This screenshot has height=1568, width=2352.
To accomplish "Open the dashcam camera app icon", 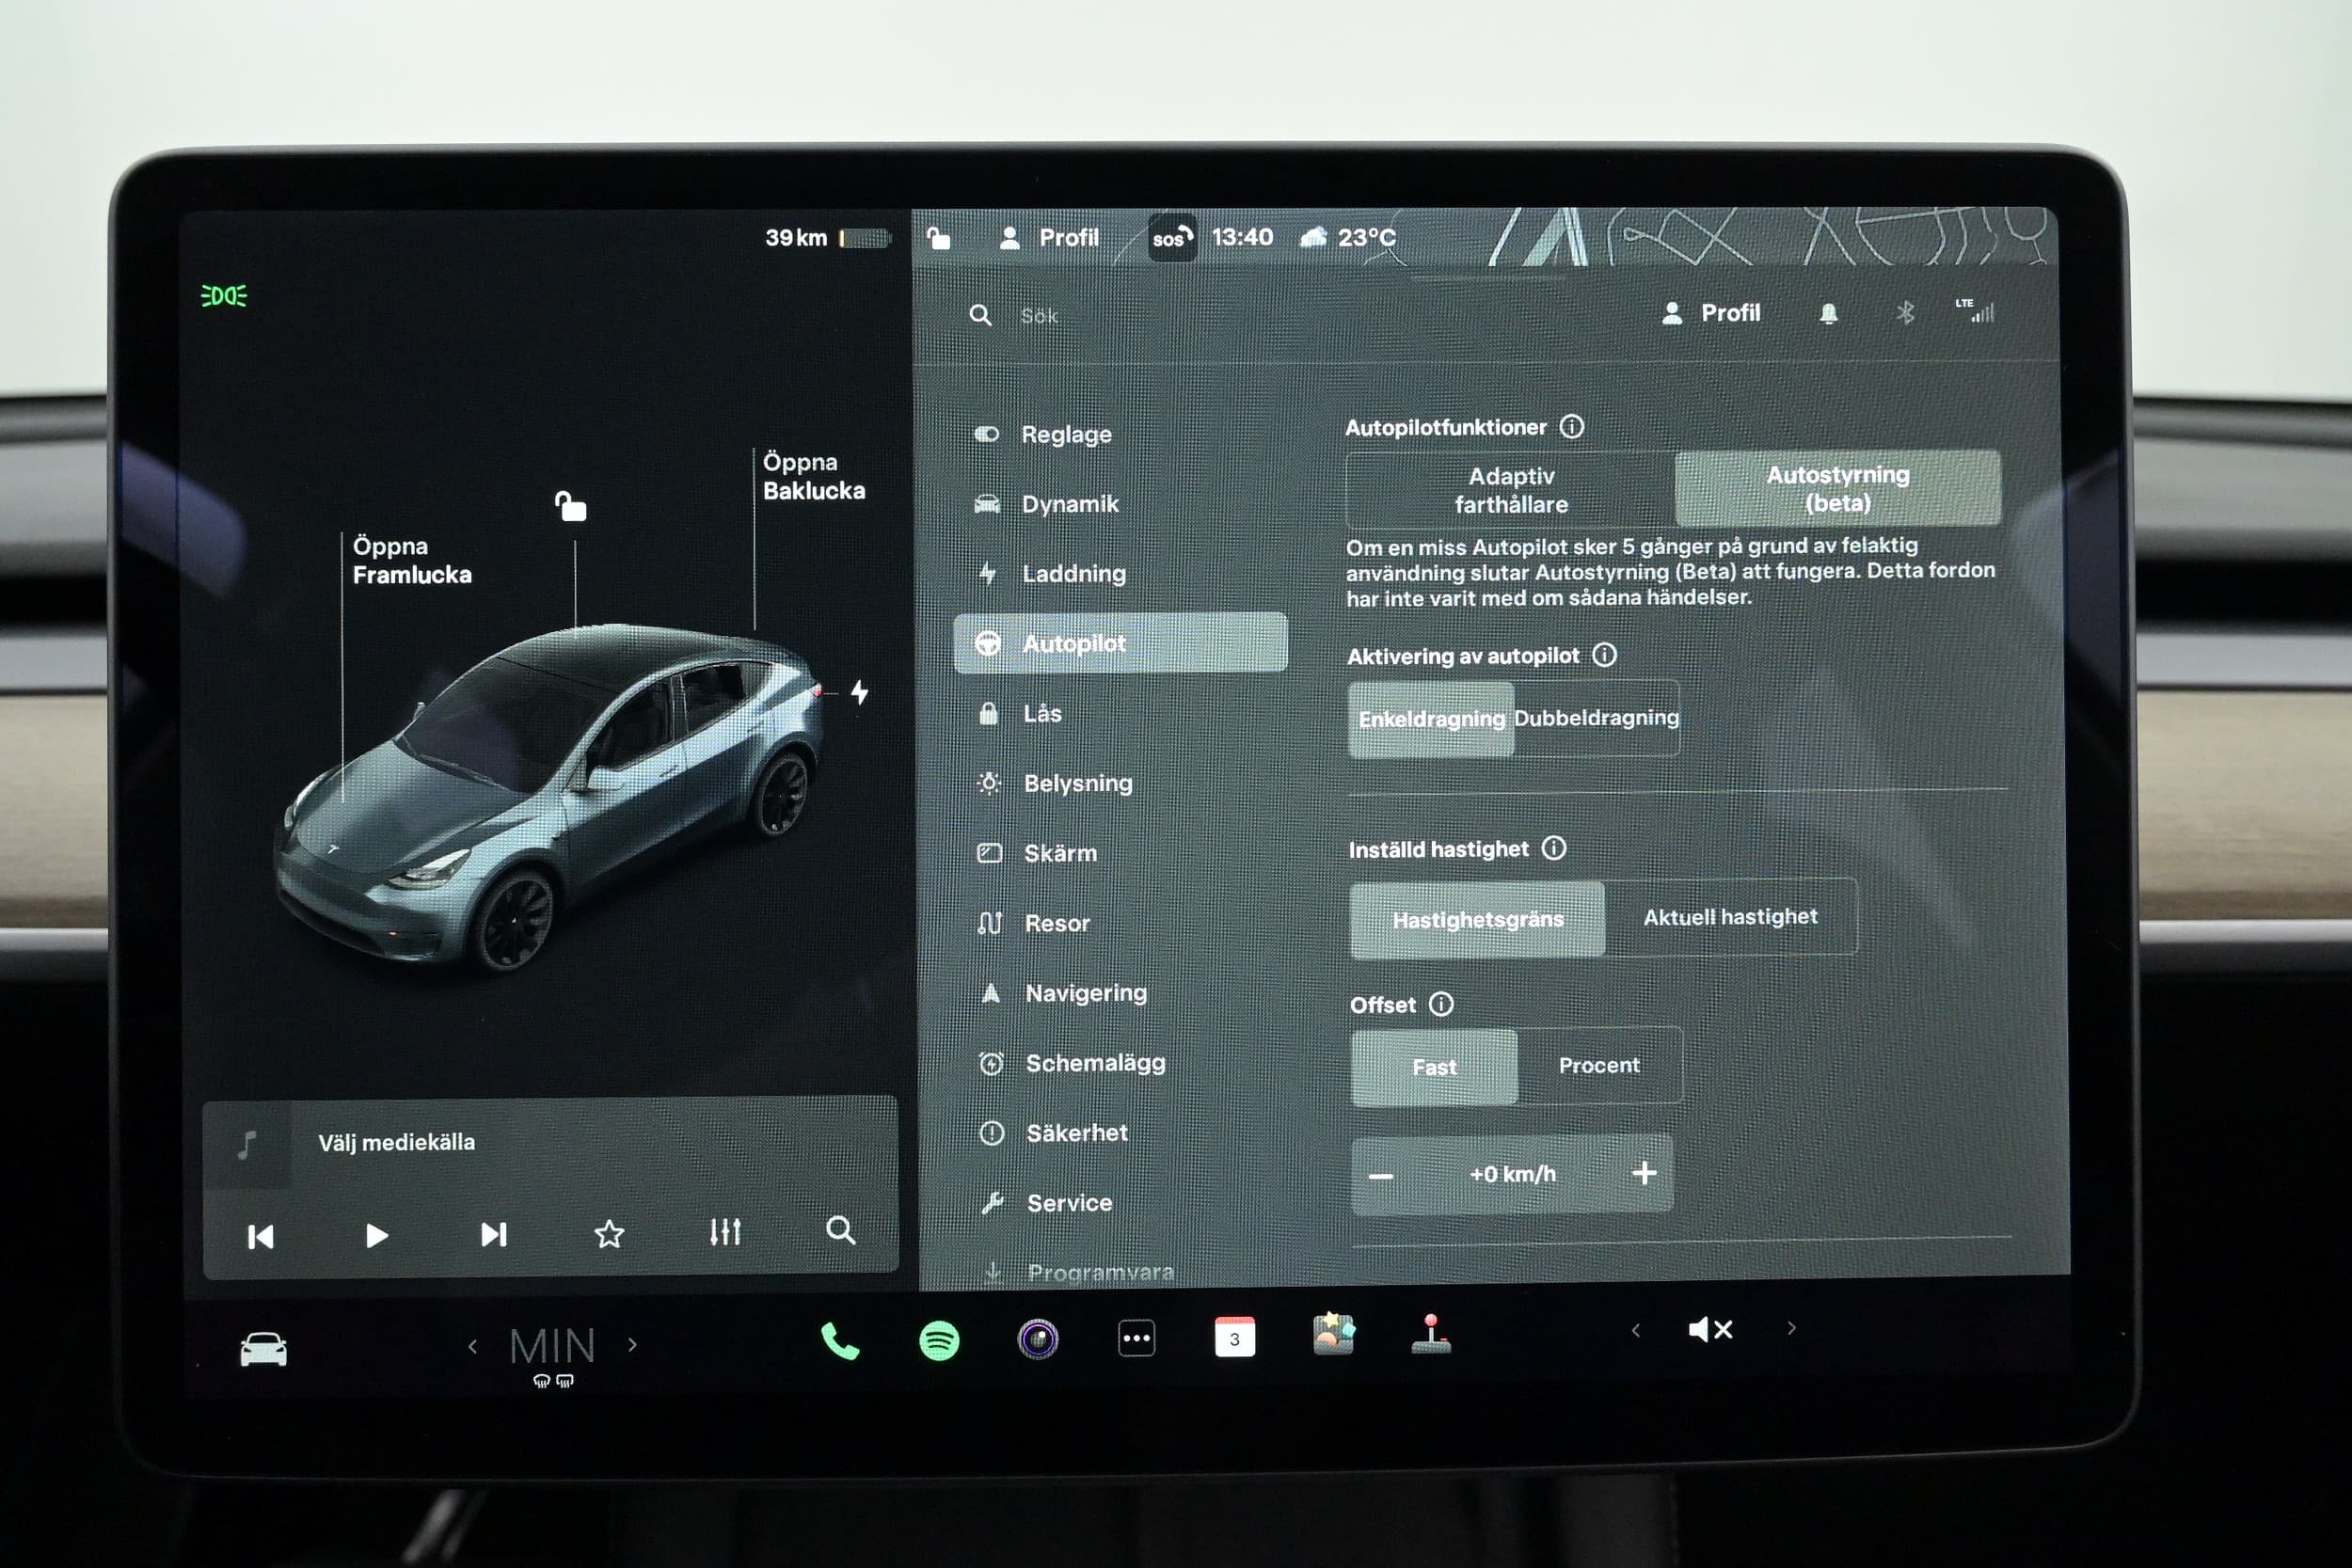I will [x=1037, y=1339].
